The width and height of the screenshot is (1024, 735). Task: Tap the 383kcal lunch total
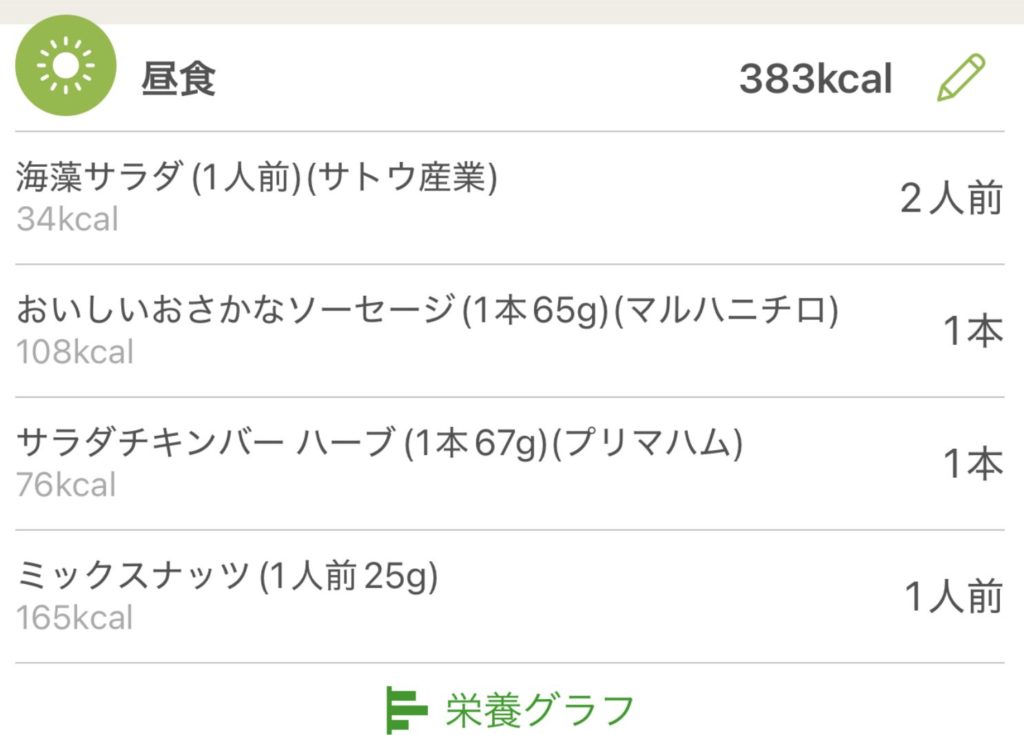[815, 79]
